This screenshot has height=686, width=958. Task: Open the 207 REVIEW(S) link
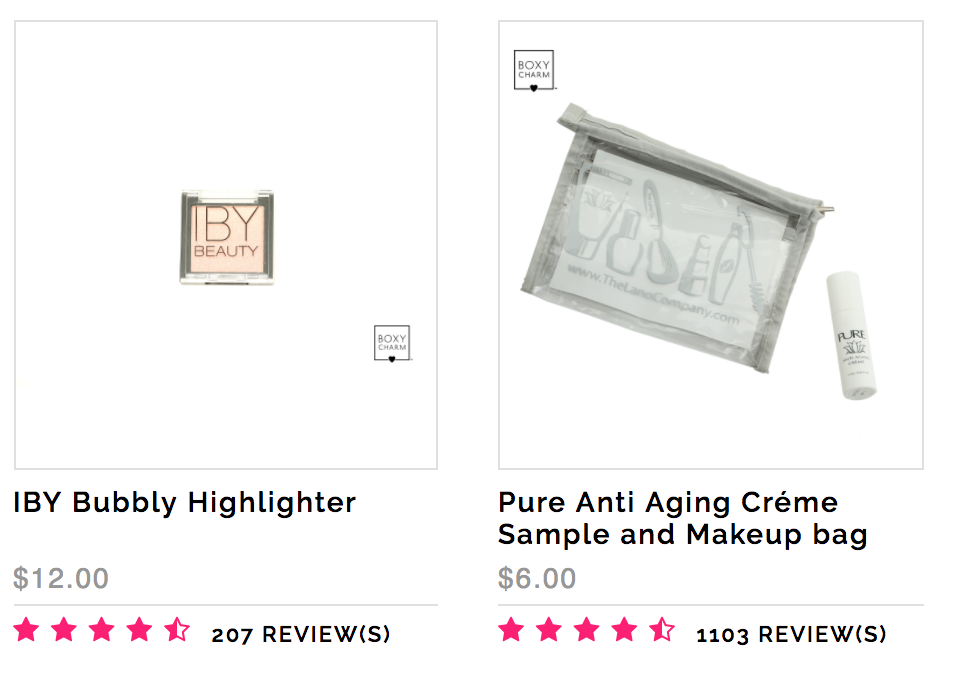click(301, 634)
